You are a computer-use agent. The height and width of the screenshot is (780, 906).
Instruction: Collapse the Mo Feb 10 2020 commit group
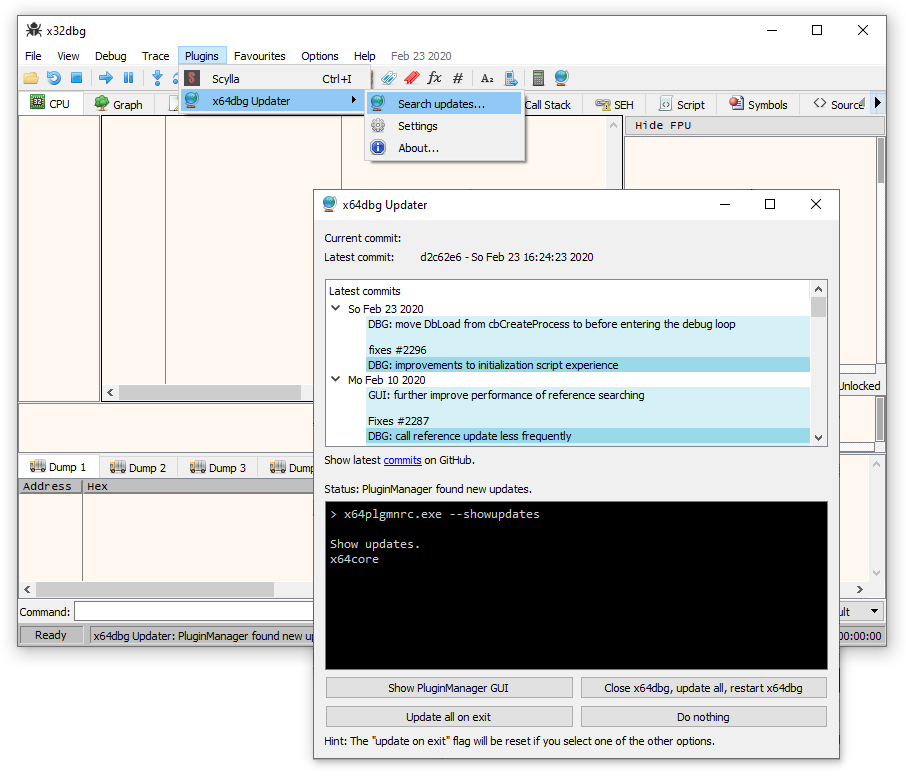pyautogui.click(x=335, y=379)
